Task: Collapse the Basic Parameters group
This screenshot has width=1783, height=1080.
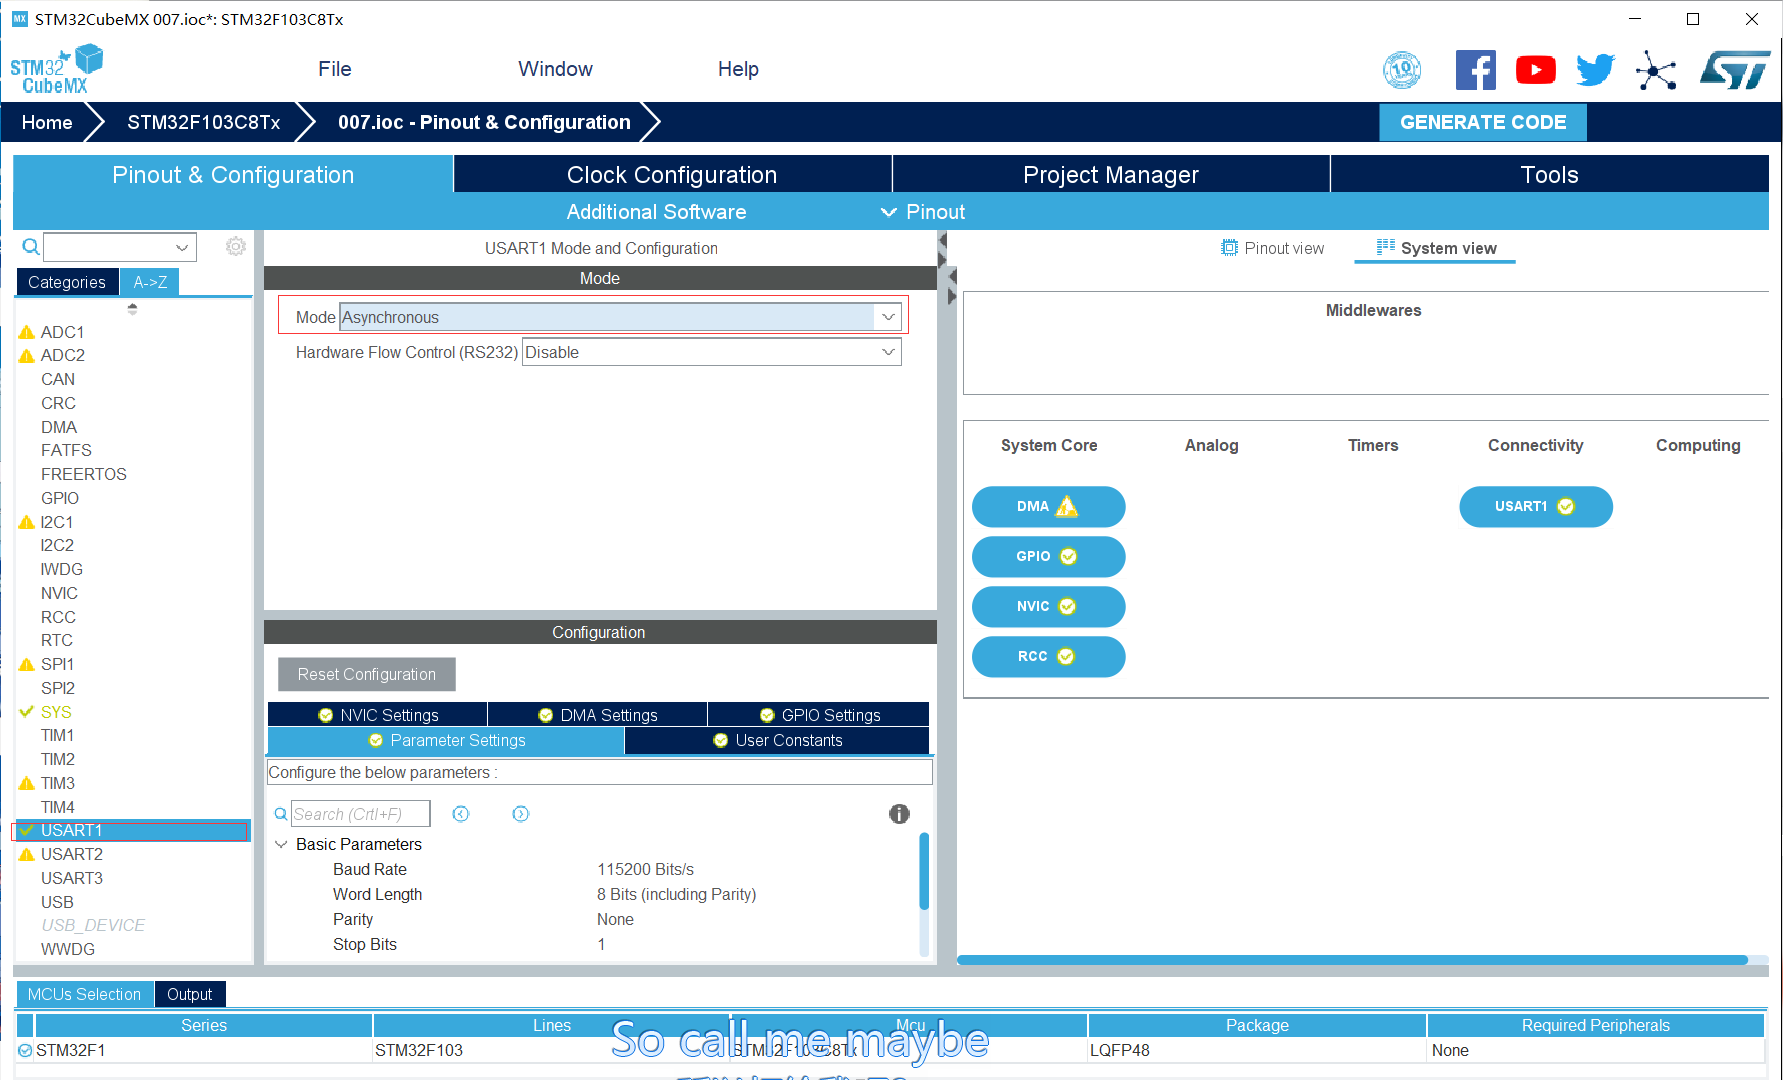Action: pyautogui.click(x=281, y=845)
